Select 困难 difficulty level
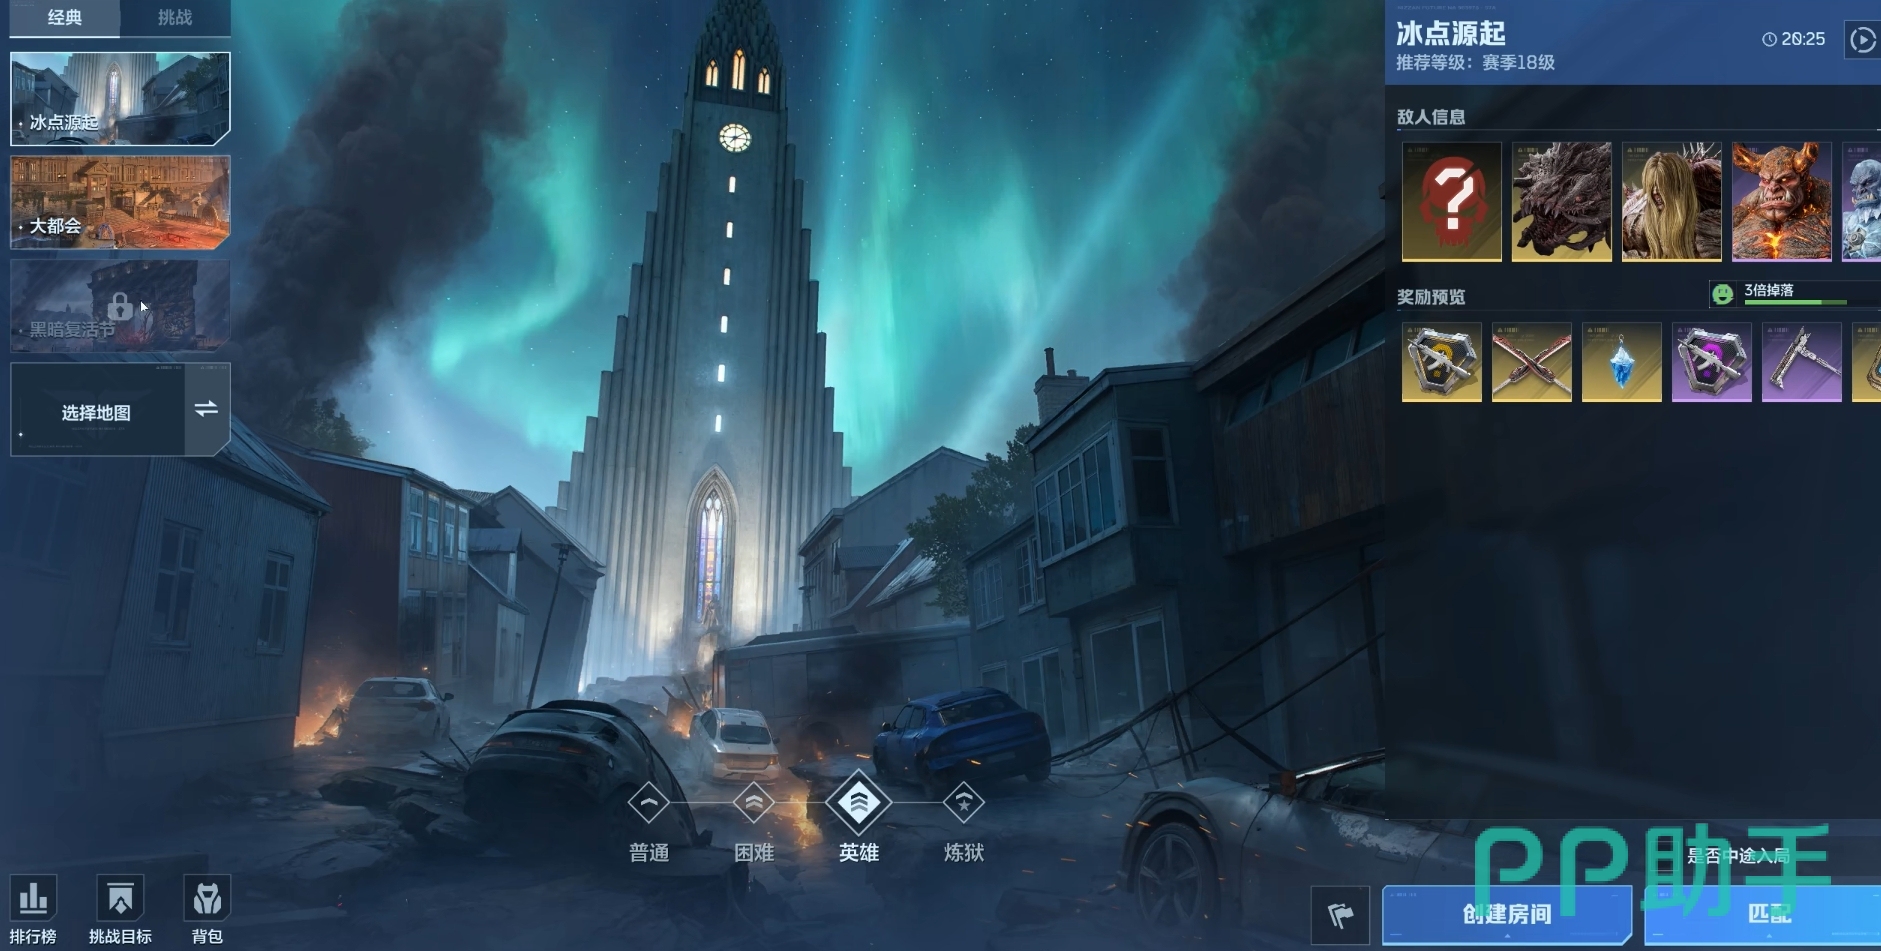 point(753,803)
